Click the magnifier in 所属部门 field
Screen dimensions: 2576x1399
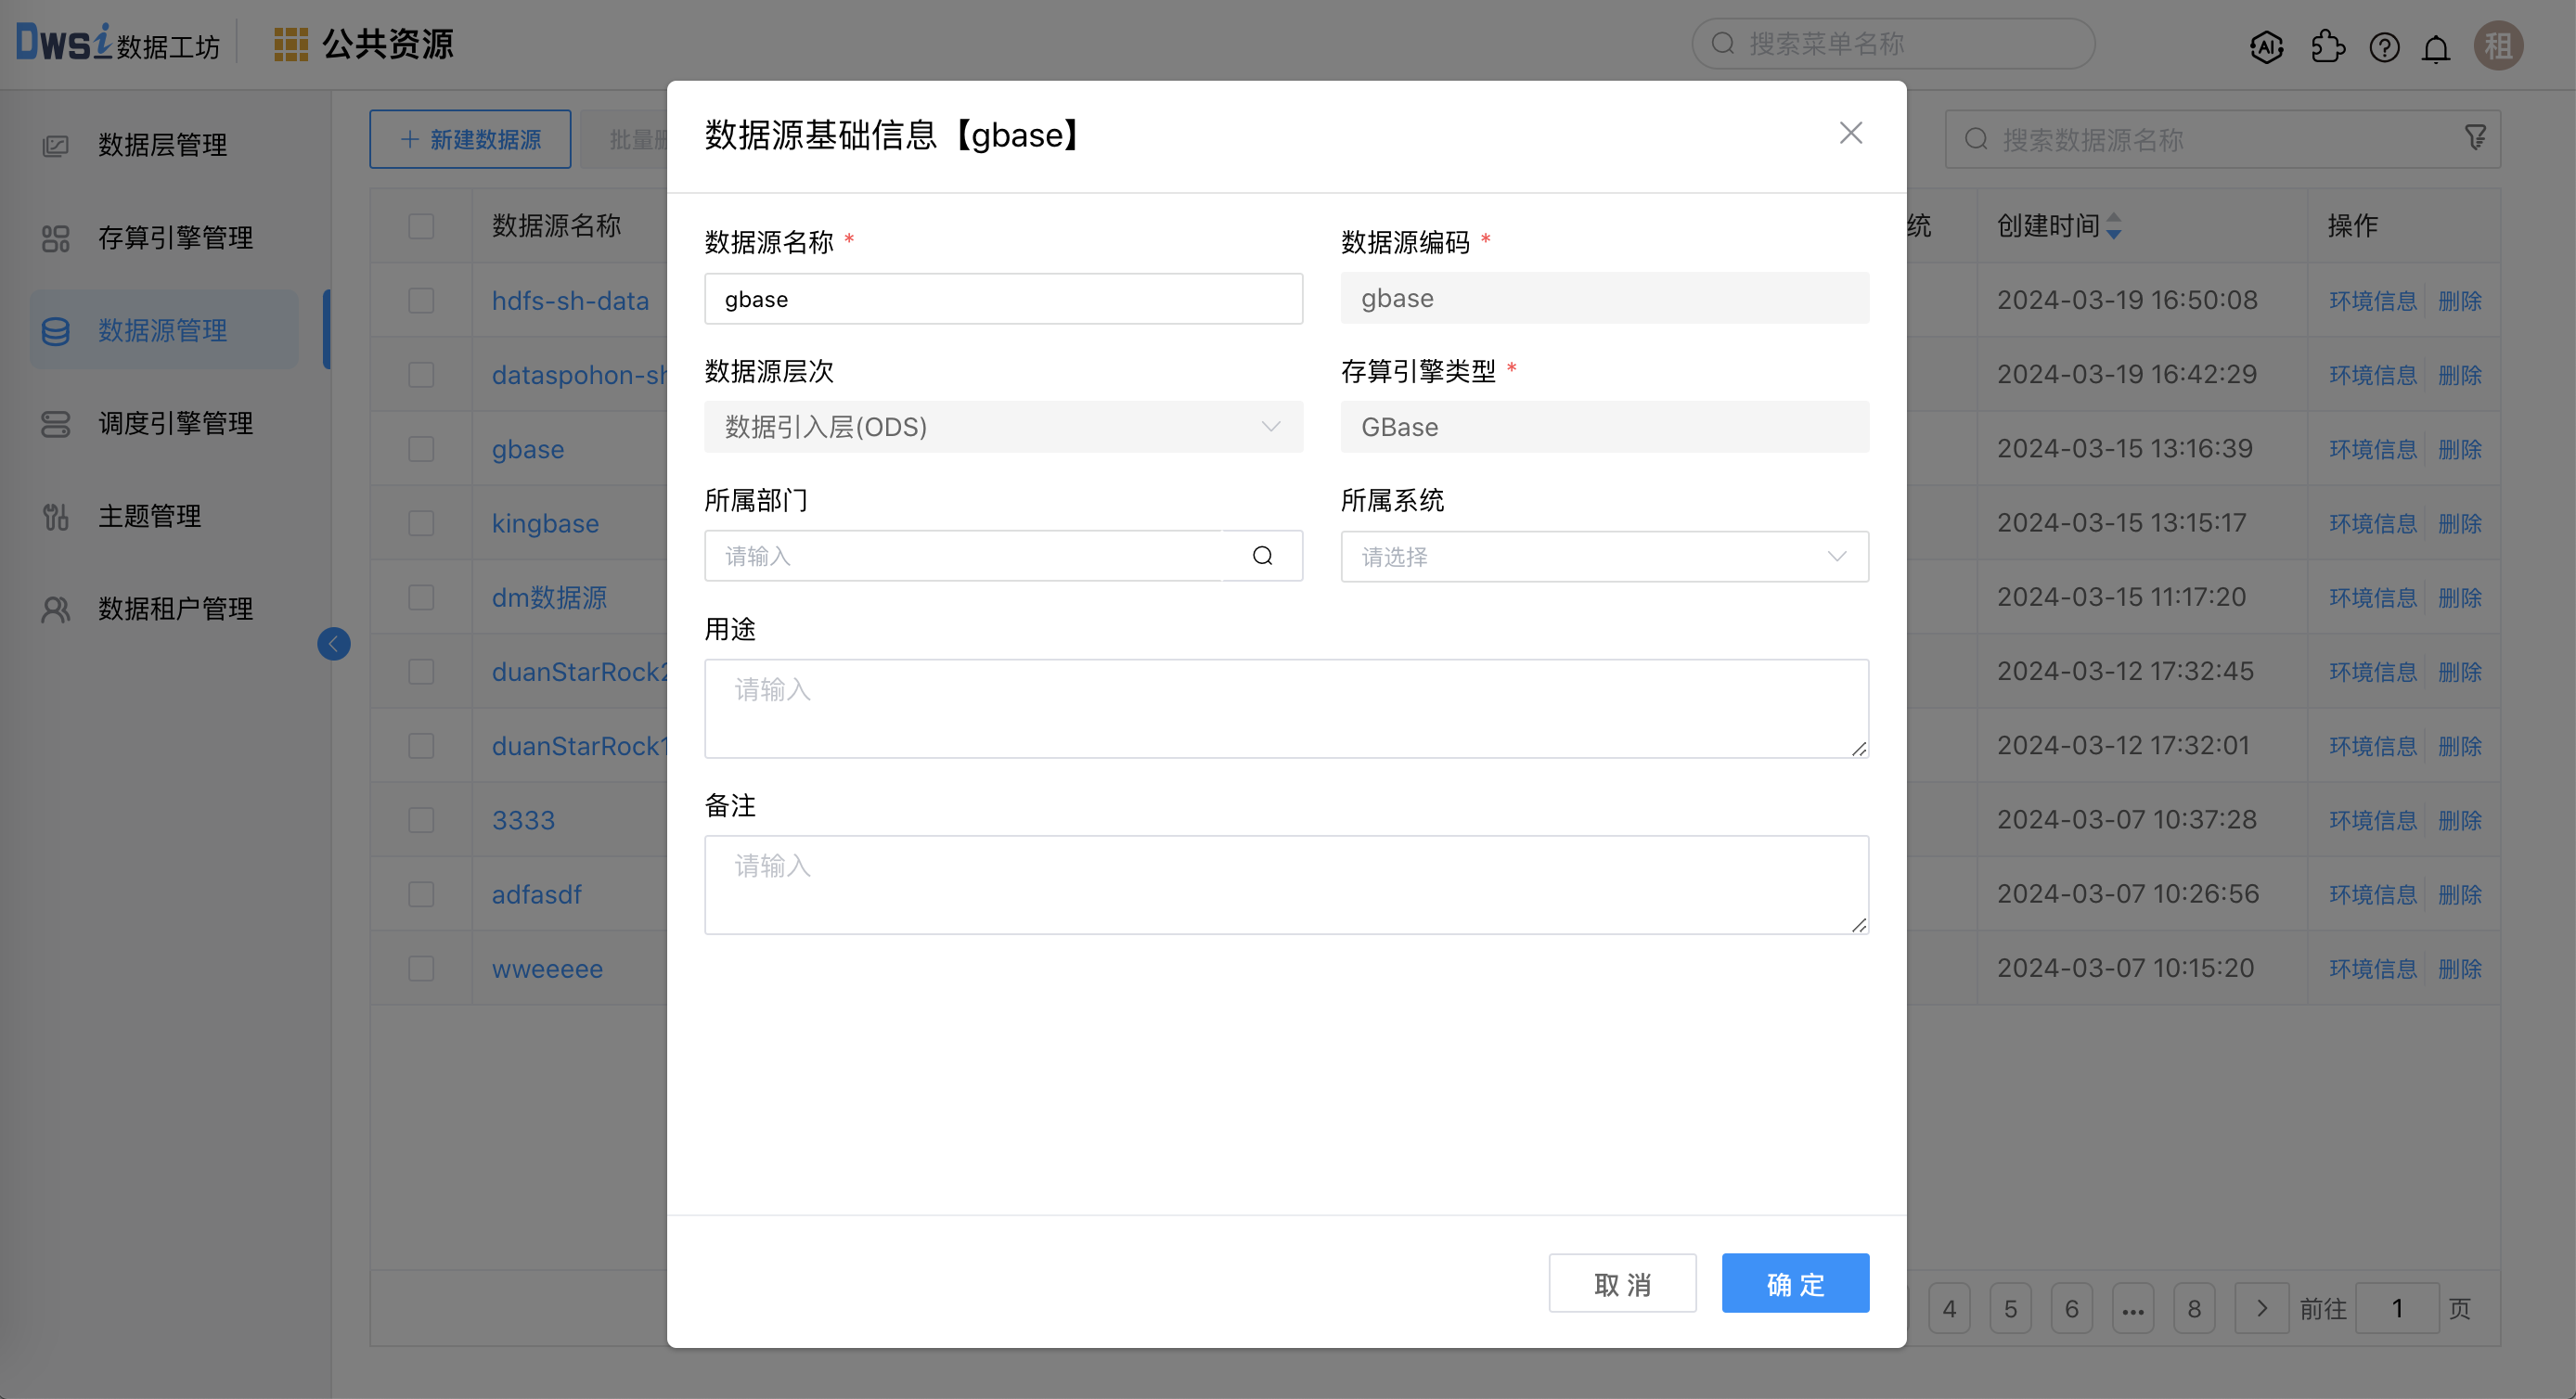(x=1262, y=555)
